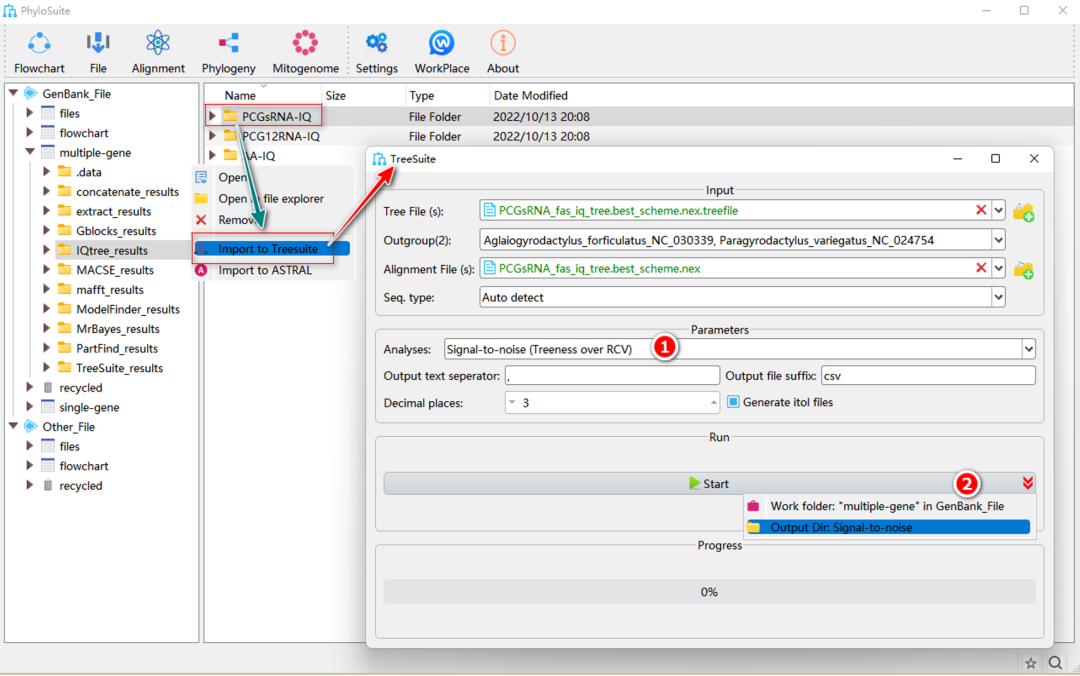1080x676 pixels.
Task: Open the WorkPlace toolbar icon
Action: tap(442, 43)
